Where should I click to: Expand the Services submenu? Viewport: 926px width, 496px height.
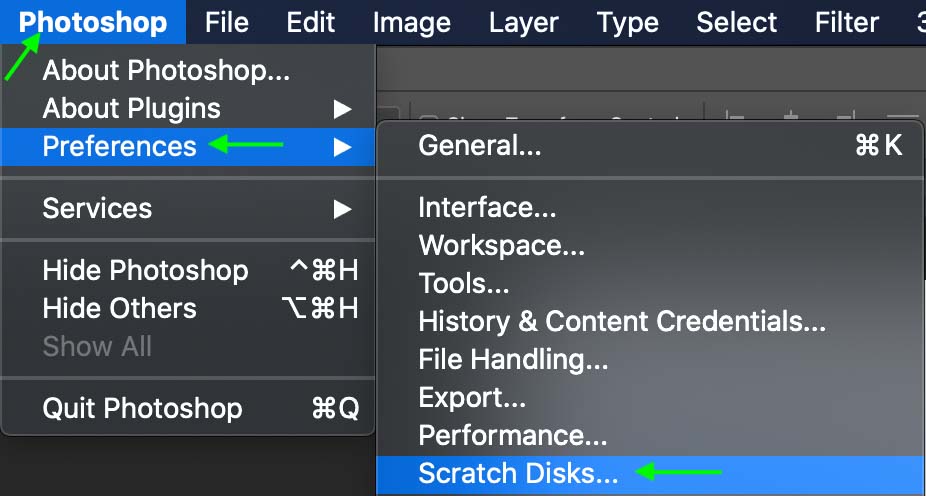(187, 208)
